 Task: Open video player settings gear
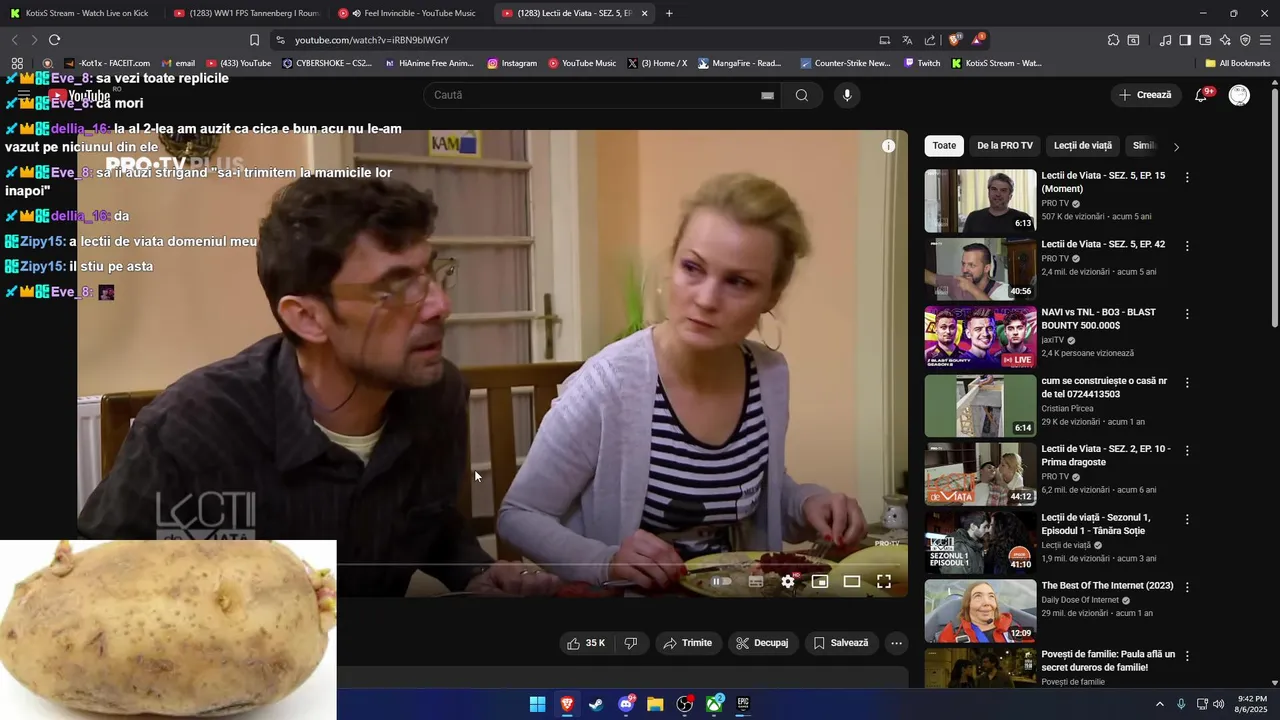pyautogui.click(x=788, y=581)
